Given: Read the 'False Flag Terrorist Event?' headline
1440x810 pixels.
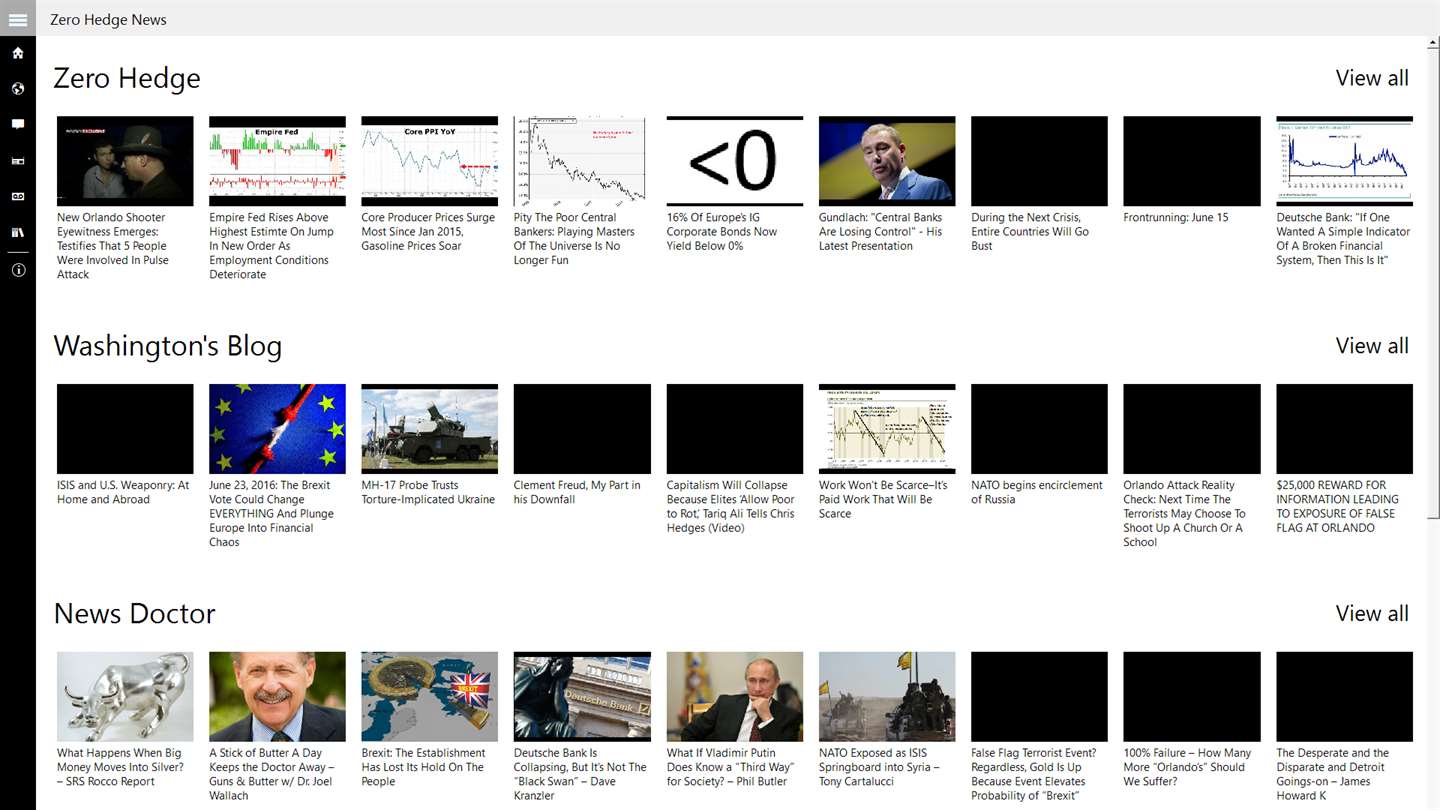Looking at the screenshot, I should (x=1033, y=775).
